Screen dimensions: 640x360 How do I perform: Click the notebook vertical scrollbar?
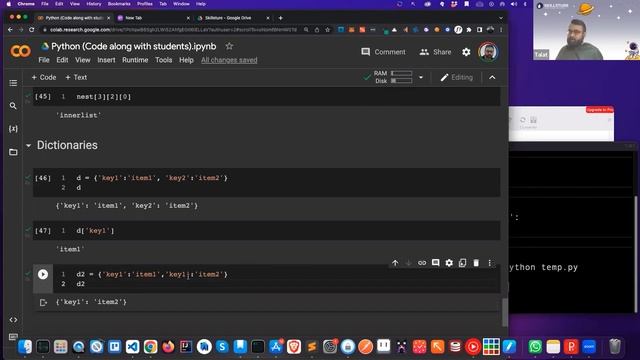coord(505,312)
